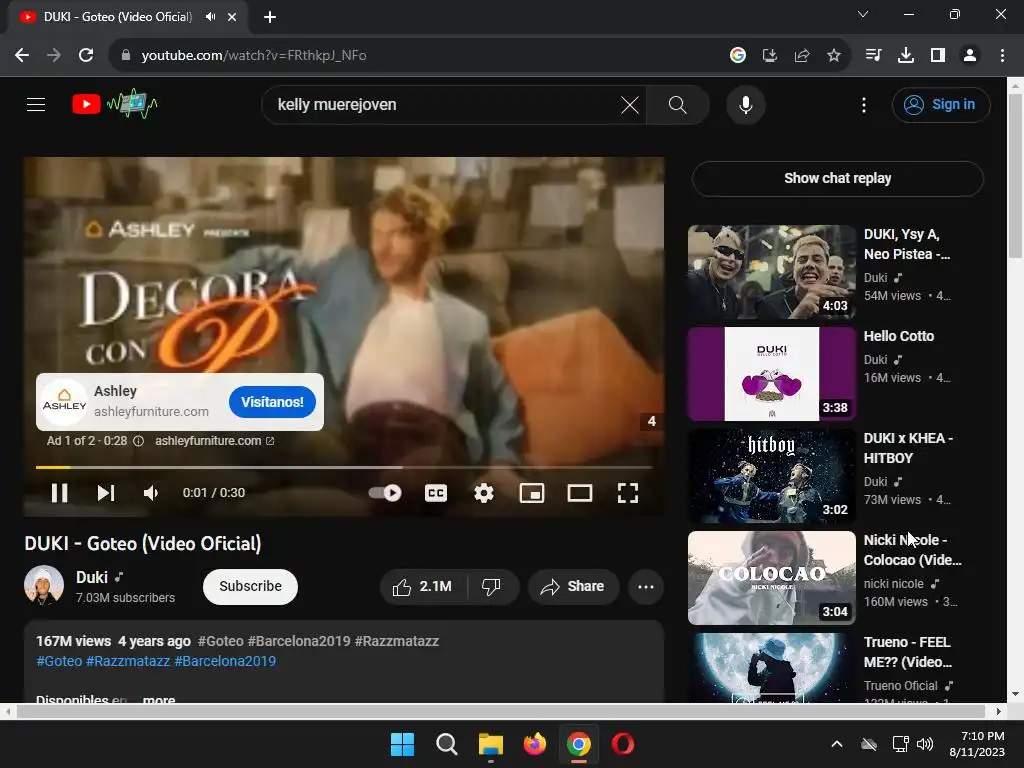Enter fullscreen mode
The width and height of the screenshot is (1024, 768).
coord(628,493)
